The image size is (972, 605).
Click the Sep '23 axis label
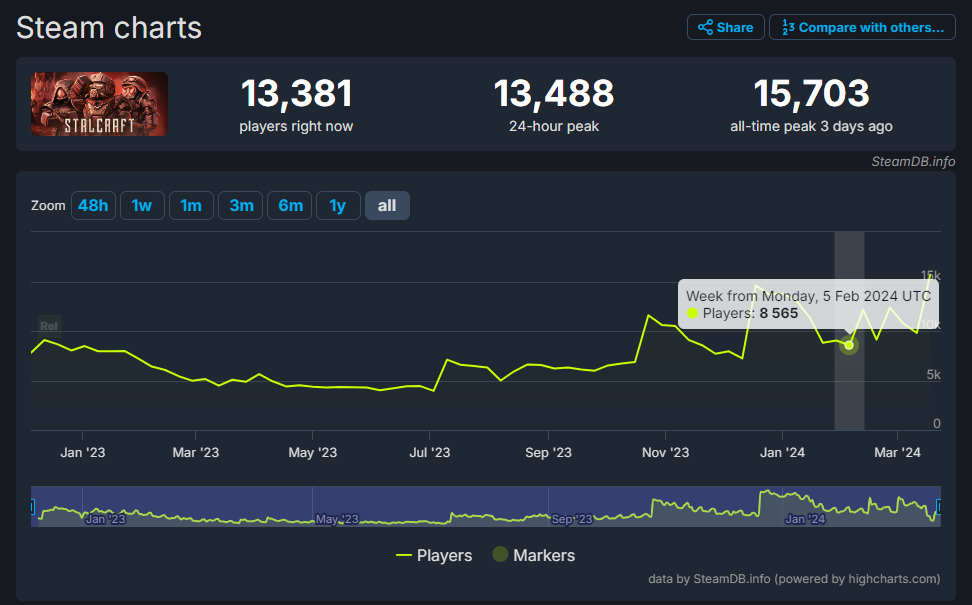[549, 453]
